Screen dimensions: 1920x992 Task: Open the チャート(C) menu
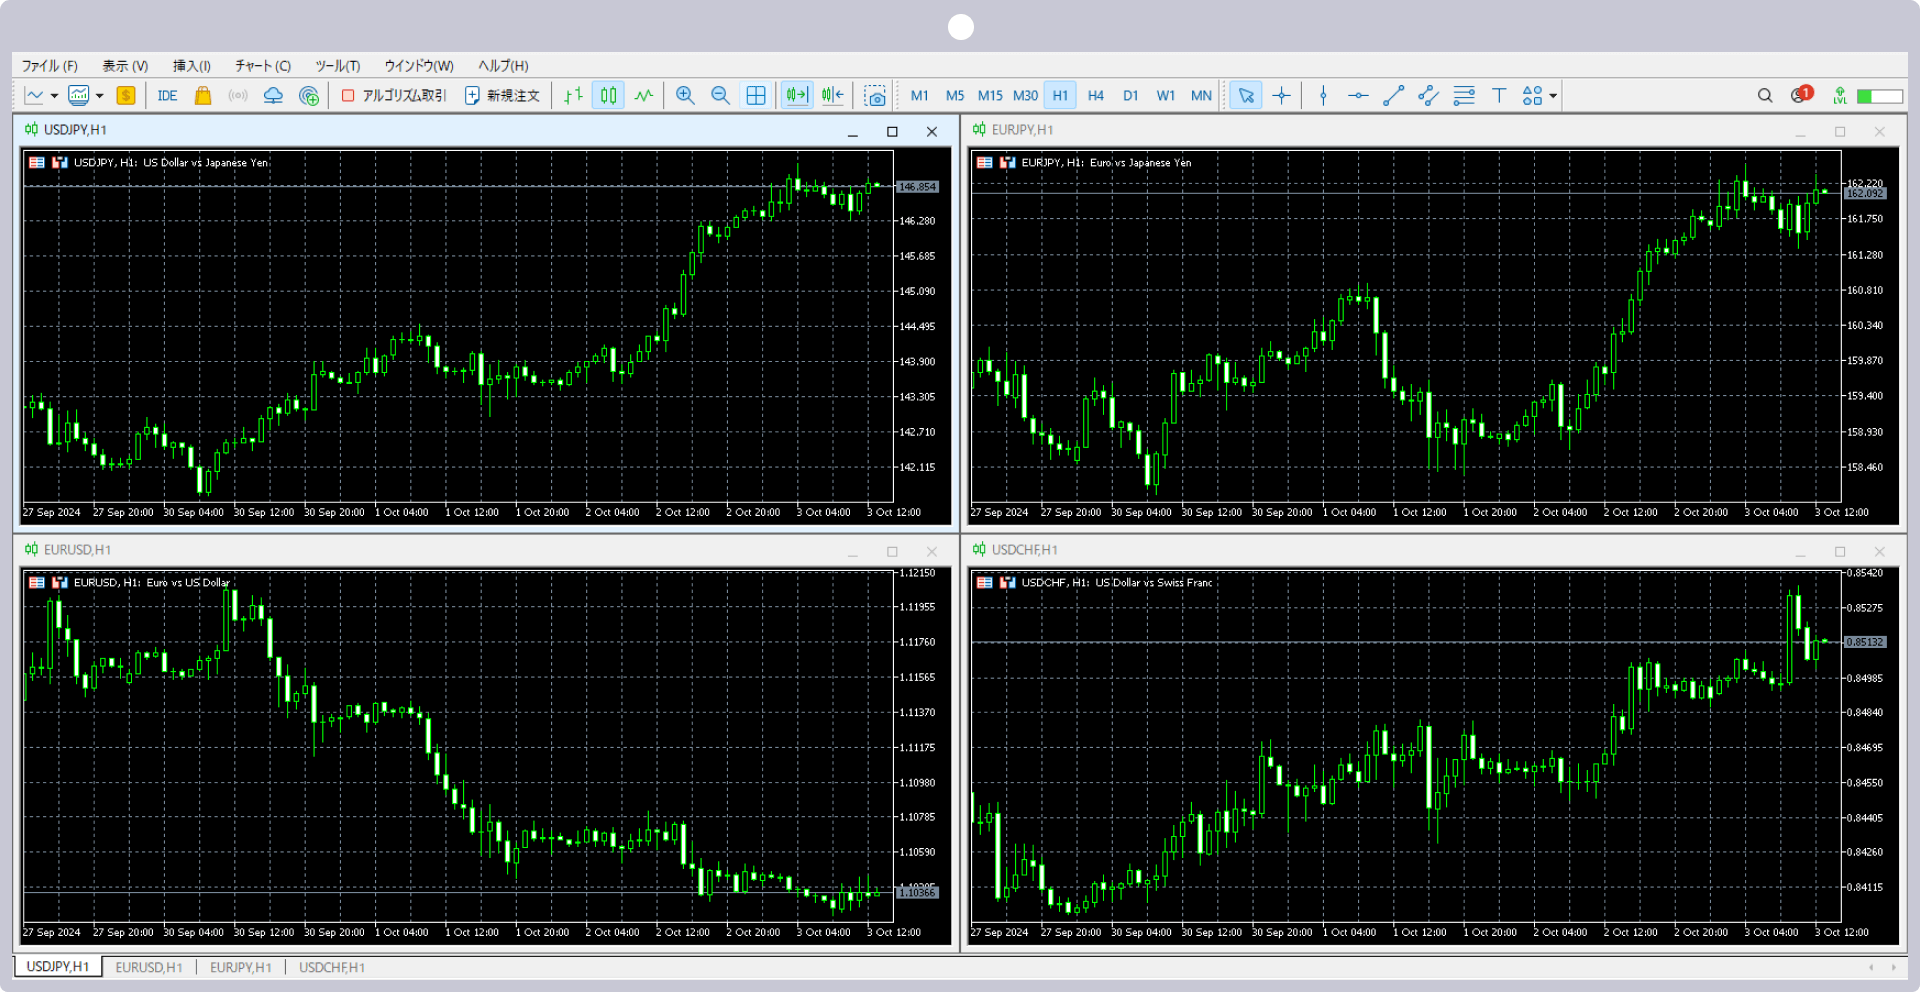pos(263,66)
